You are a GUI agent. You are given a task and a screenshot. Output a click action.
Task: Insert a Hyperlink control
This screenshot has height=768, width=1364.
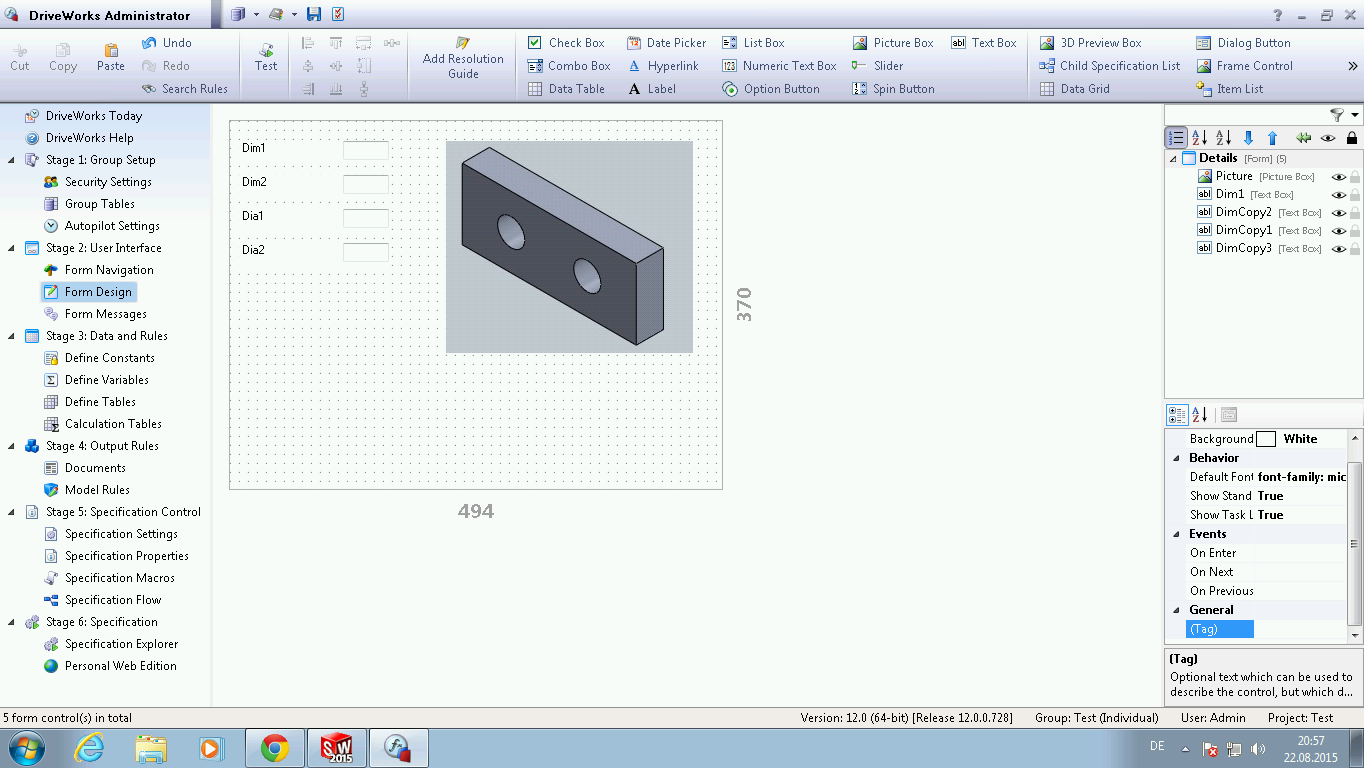coord(662,66)
